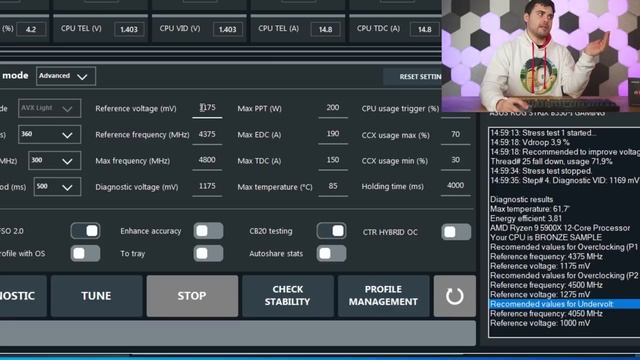This screenshot has width=640, height=360.
Task: Click Diagnostic voltage (mV) field
Action: (x=207, y=187)
